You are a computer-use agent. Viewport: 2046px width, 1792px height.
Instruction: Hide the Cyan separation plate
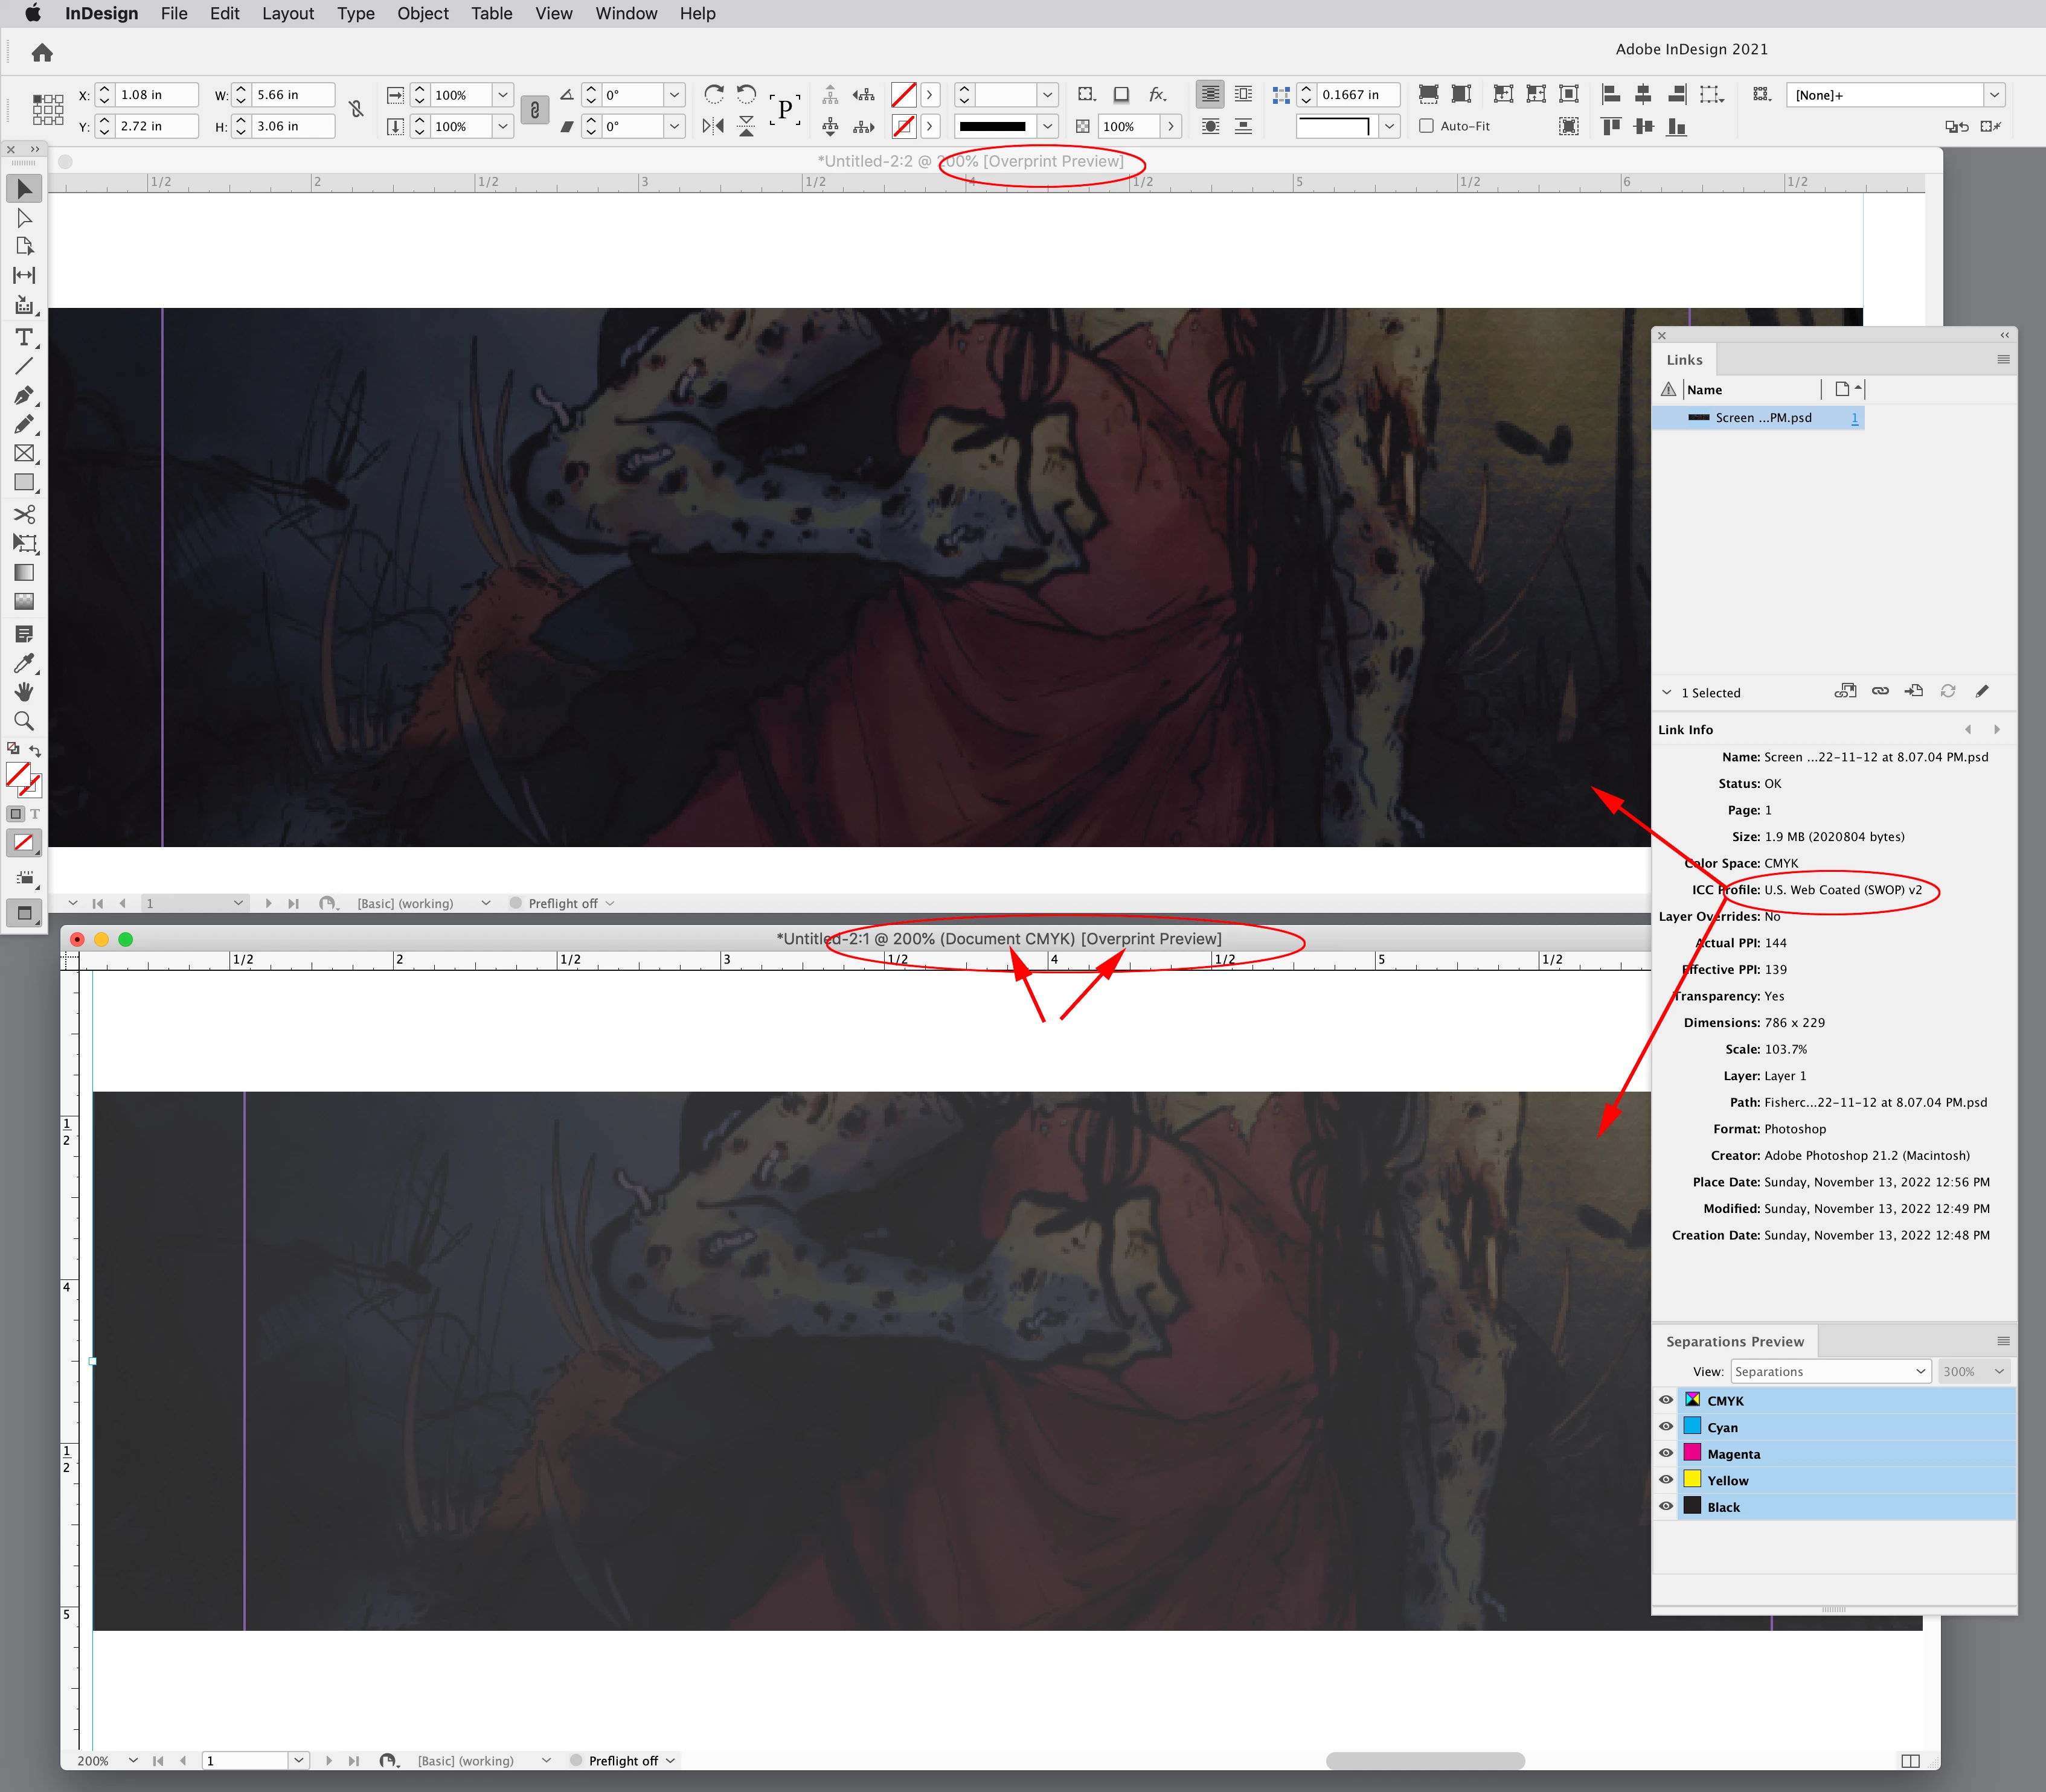tap(1666, 1427)
